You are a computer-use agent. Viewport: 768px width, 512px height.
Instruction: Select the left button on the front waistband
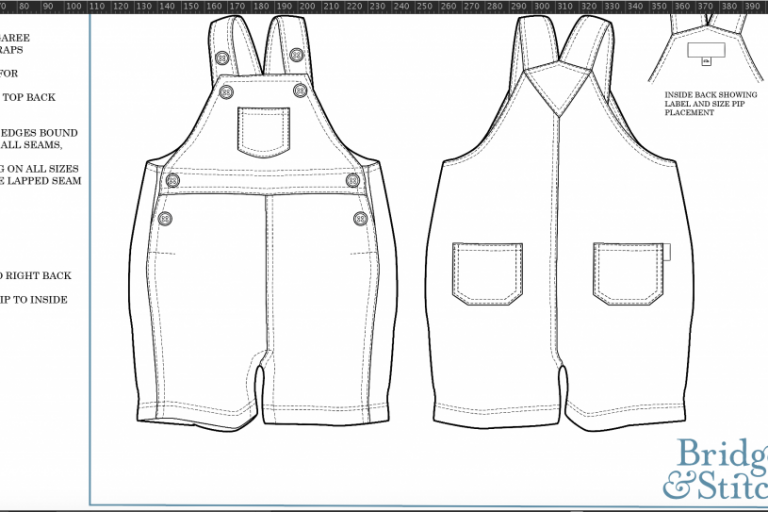[x=172, y=180]
